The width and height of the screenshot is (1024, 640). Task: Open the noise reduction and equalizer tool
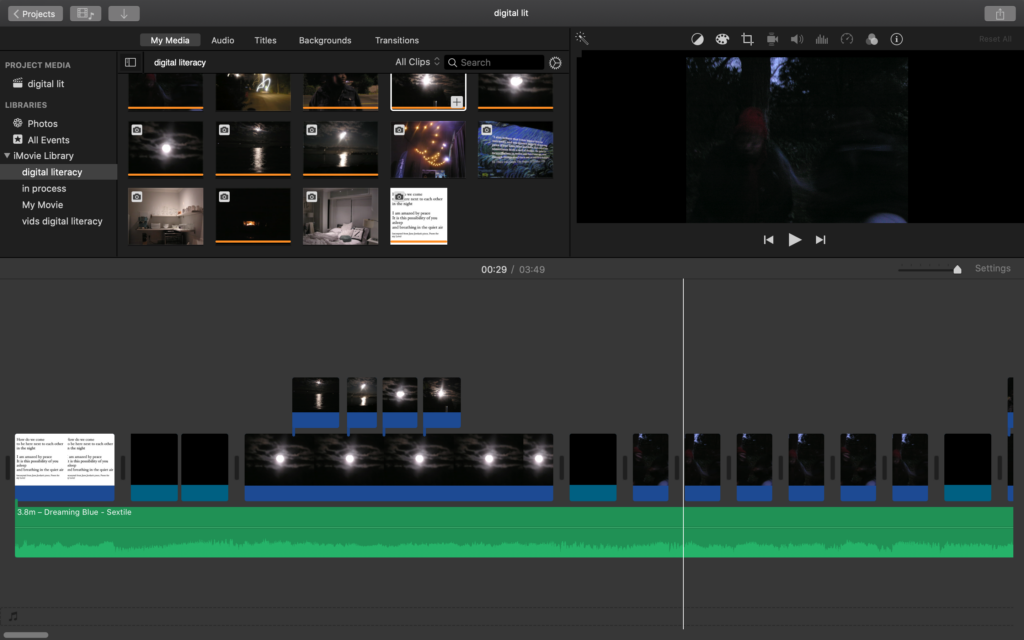click(x=822, y=39)
